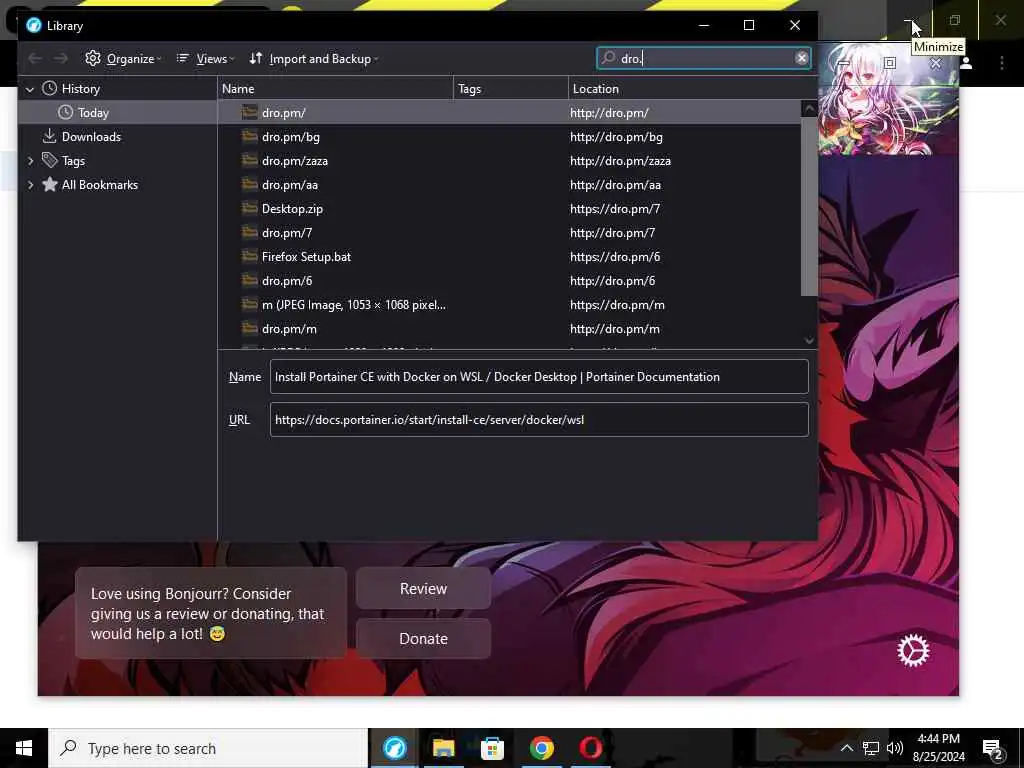Click the taskbar search box
The image size is (1024, 768).
point(208,748)
